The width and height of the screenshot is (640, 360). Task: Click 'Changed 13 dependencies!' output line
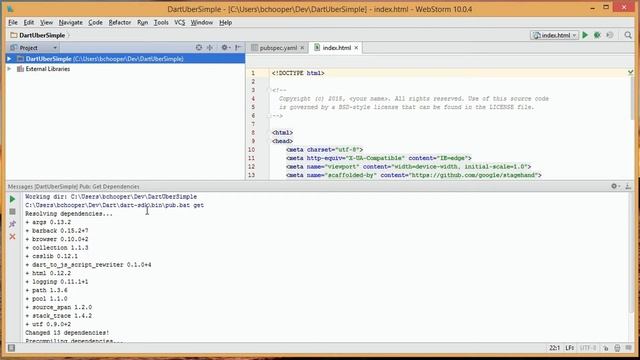coord(67,333)
